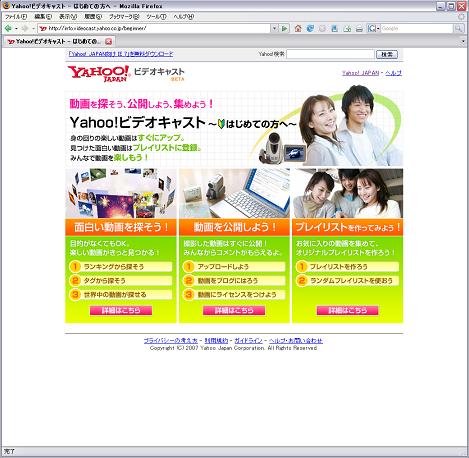Click the Firefox icon in the title bar

[6, 6]
